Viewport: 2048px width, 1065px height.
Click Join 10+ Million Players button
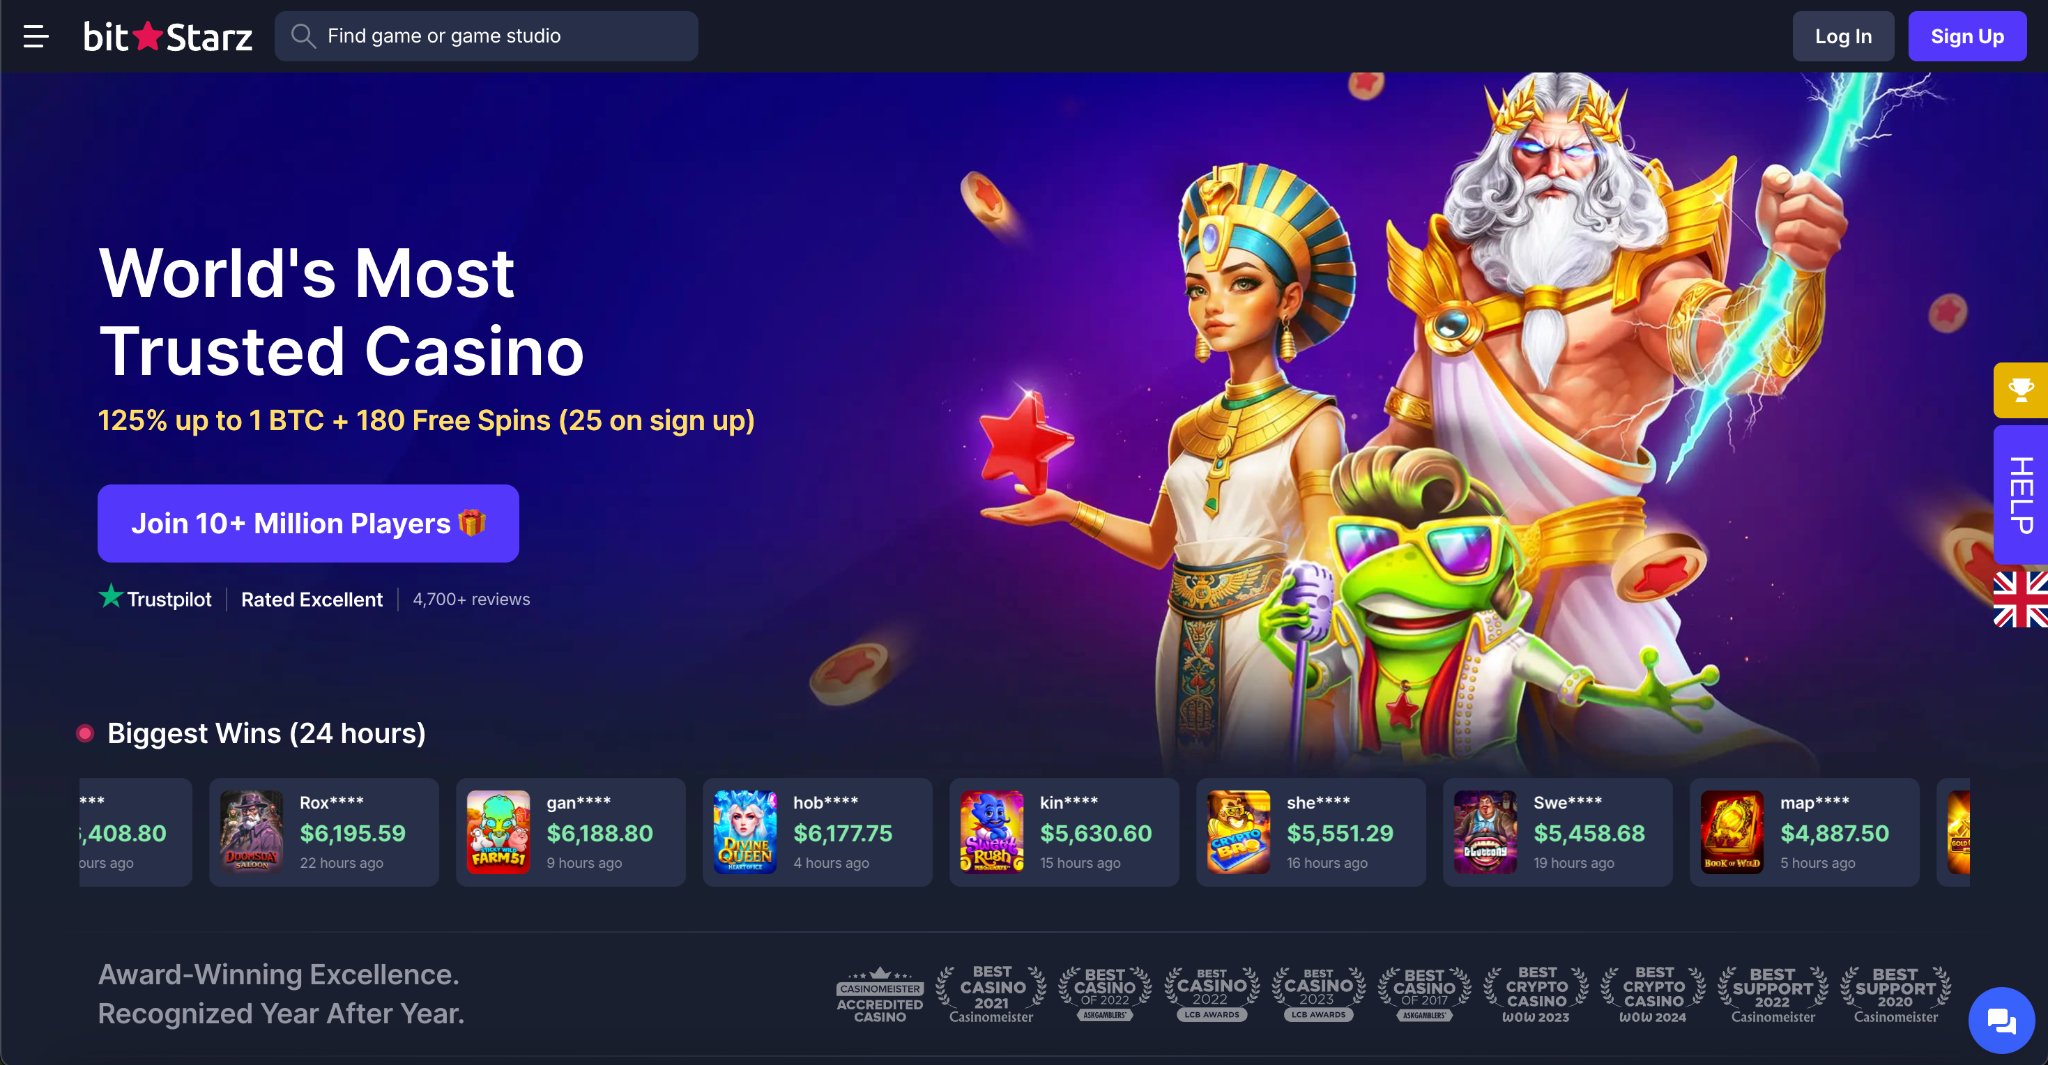click(x=308, y=524)
